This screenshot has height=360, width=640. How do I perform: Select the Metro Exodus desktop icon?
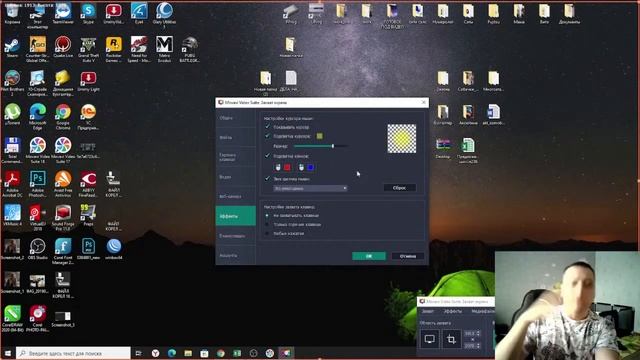[164, 49]
